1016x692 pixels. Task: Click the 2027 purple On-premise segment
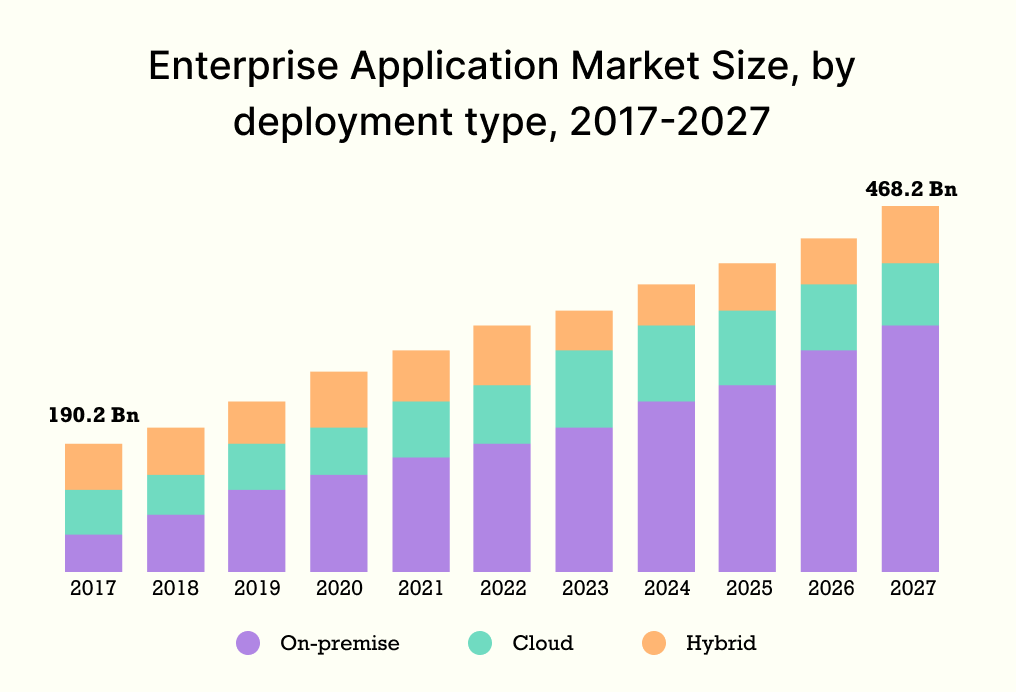(910, 448)
